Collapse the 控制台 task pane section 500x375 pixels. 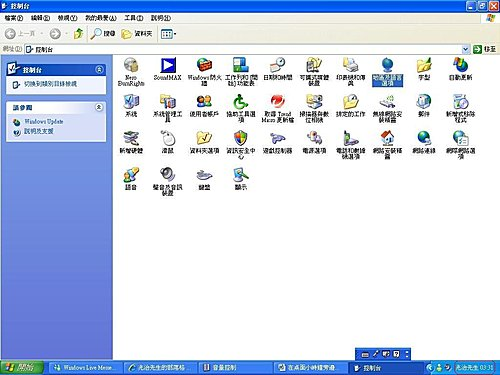click(99, 69)
